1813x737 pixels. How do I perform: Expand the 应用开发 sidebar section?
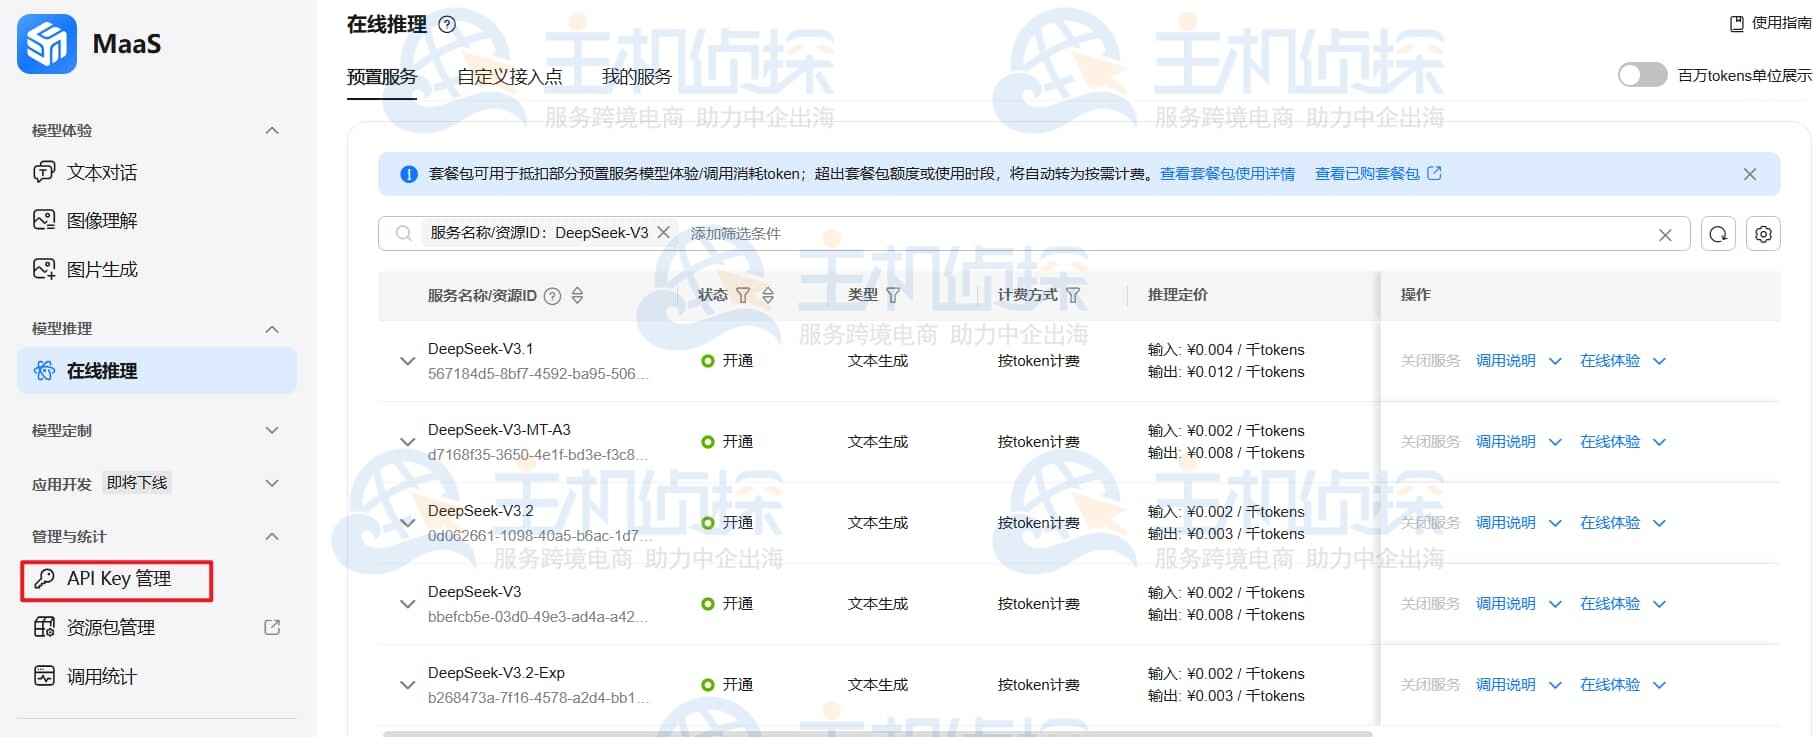coord(272,484)
